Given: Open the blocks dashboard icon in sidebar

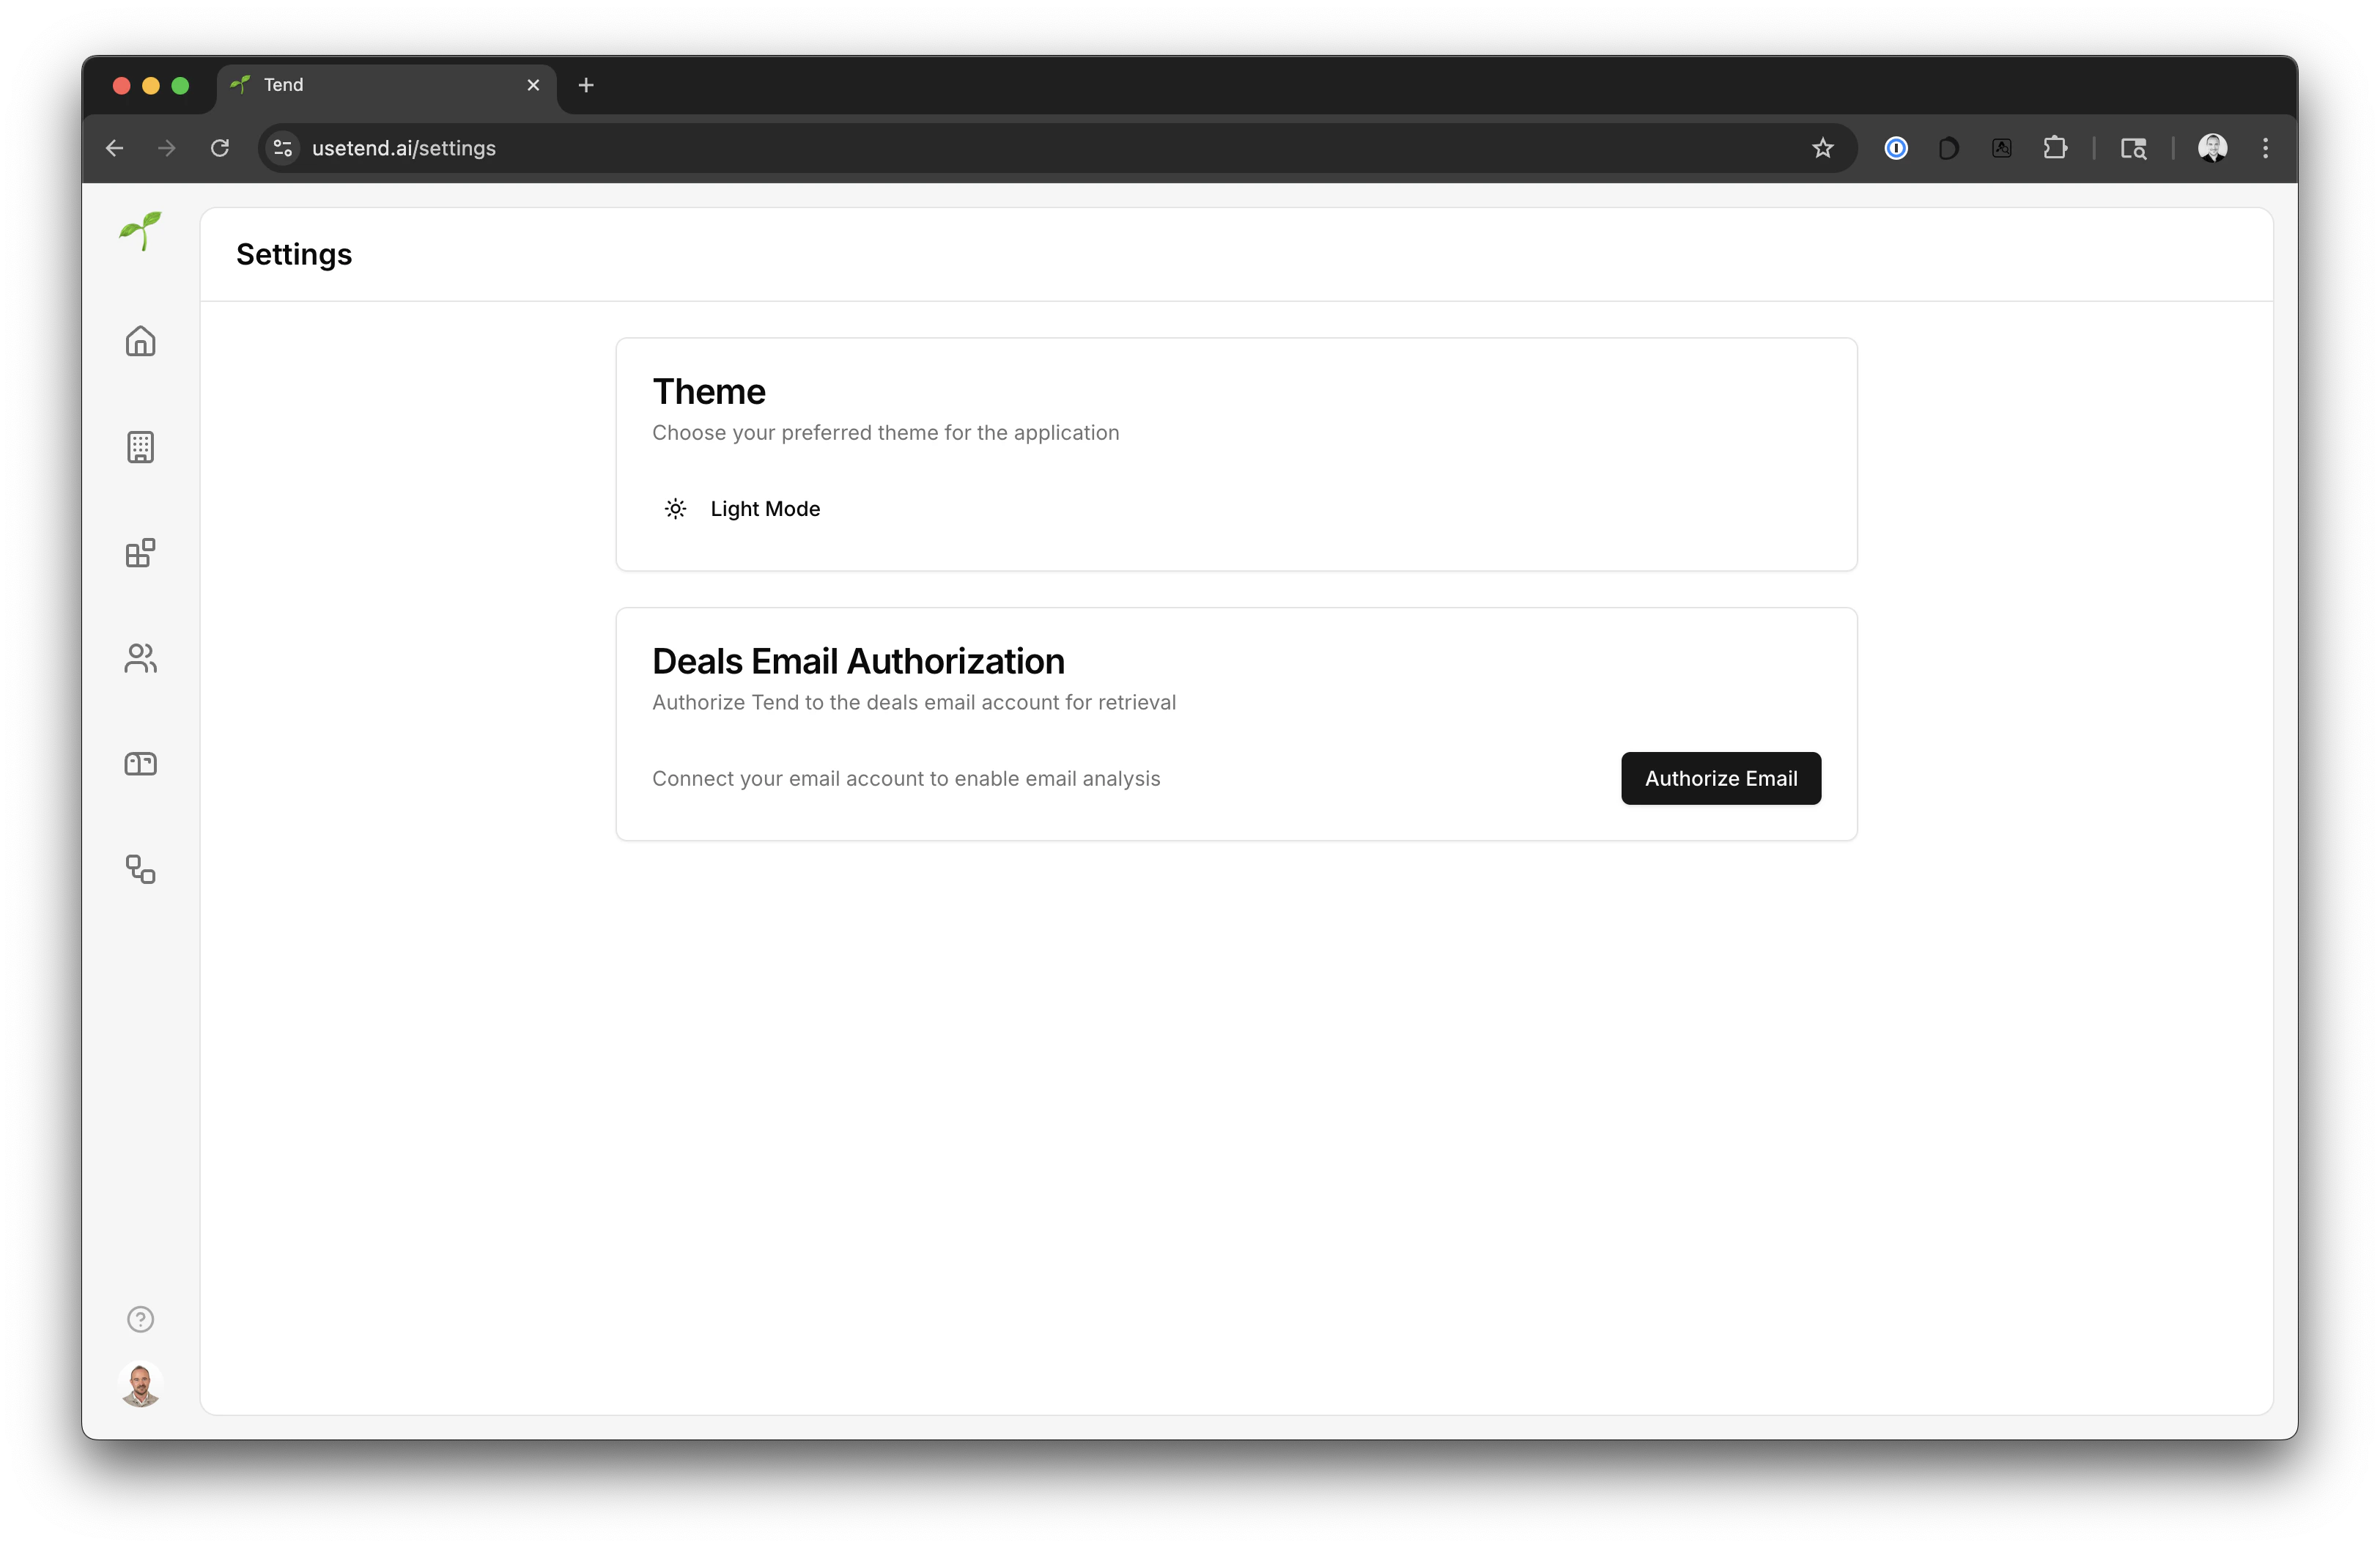Looking at the screenshot, I should coord(140,553).
